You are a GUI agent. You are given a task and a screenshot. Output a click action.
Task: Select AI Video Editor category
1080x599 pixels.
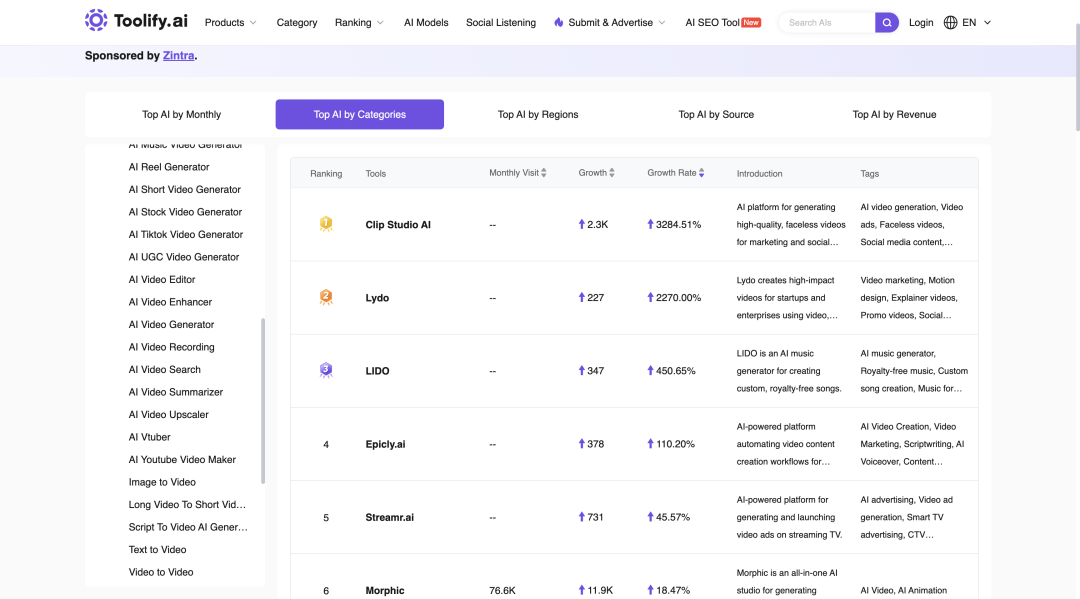[x=162, y=280]
